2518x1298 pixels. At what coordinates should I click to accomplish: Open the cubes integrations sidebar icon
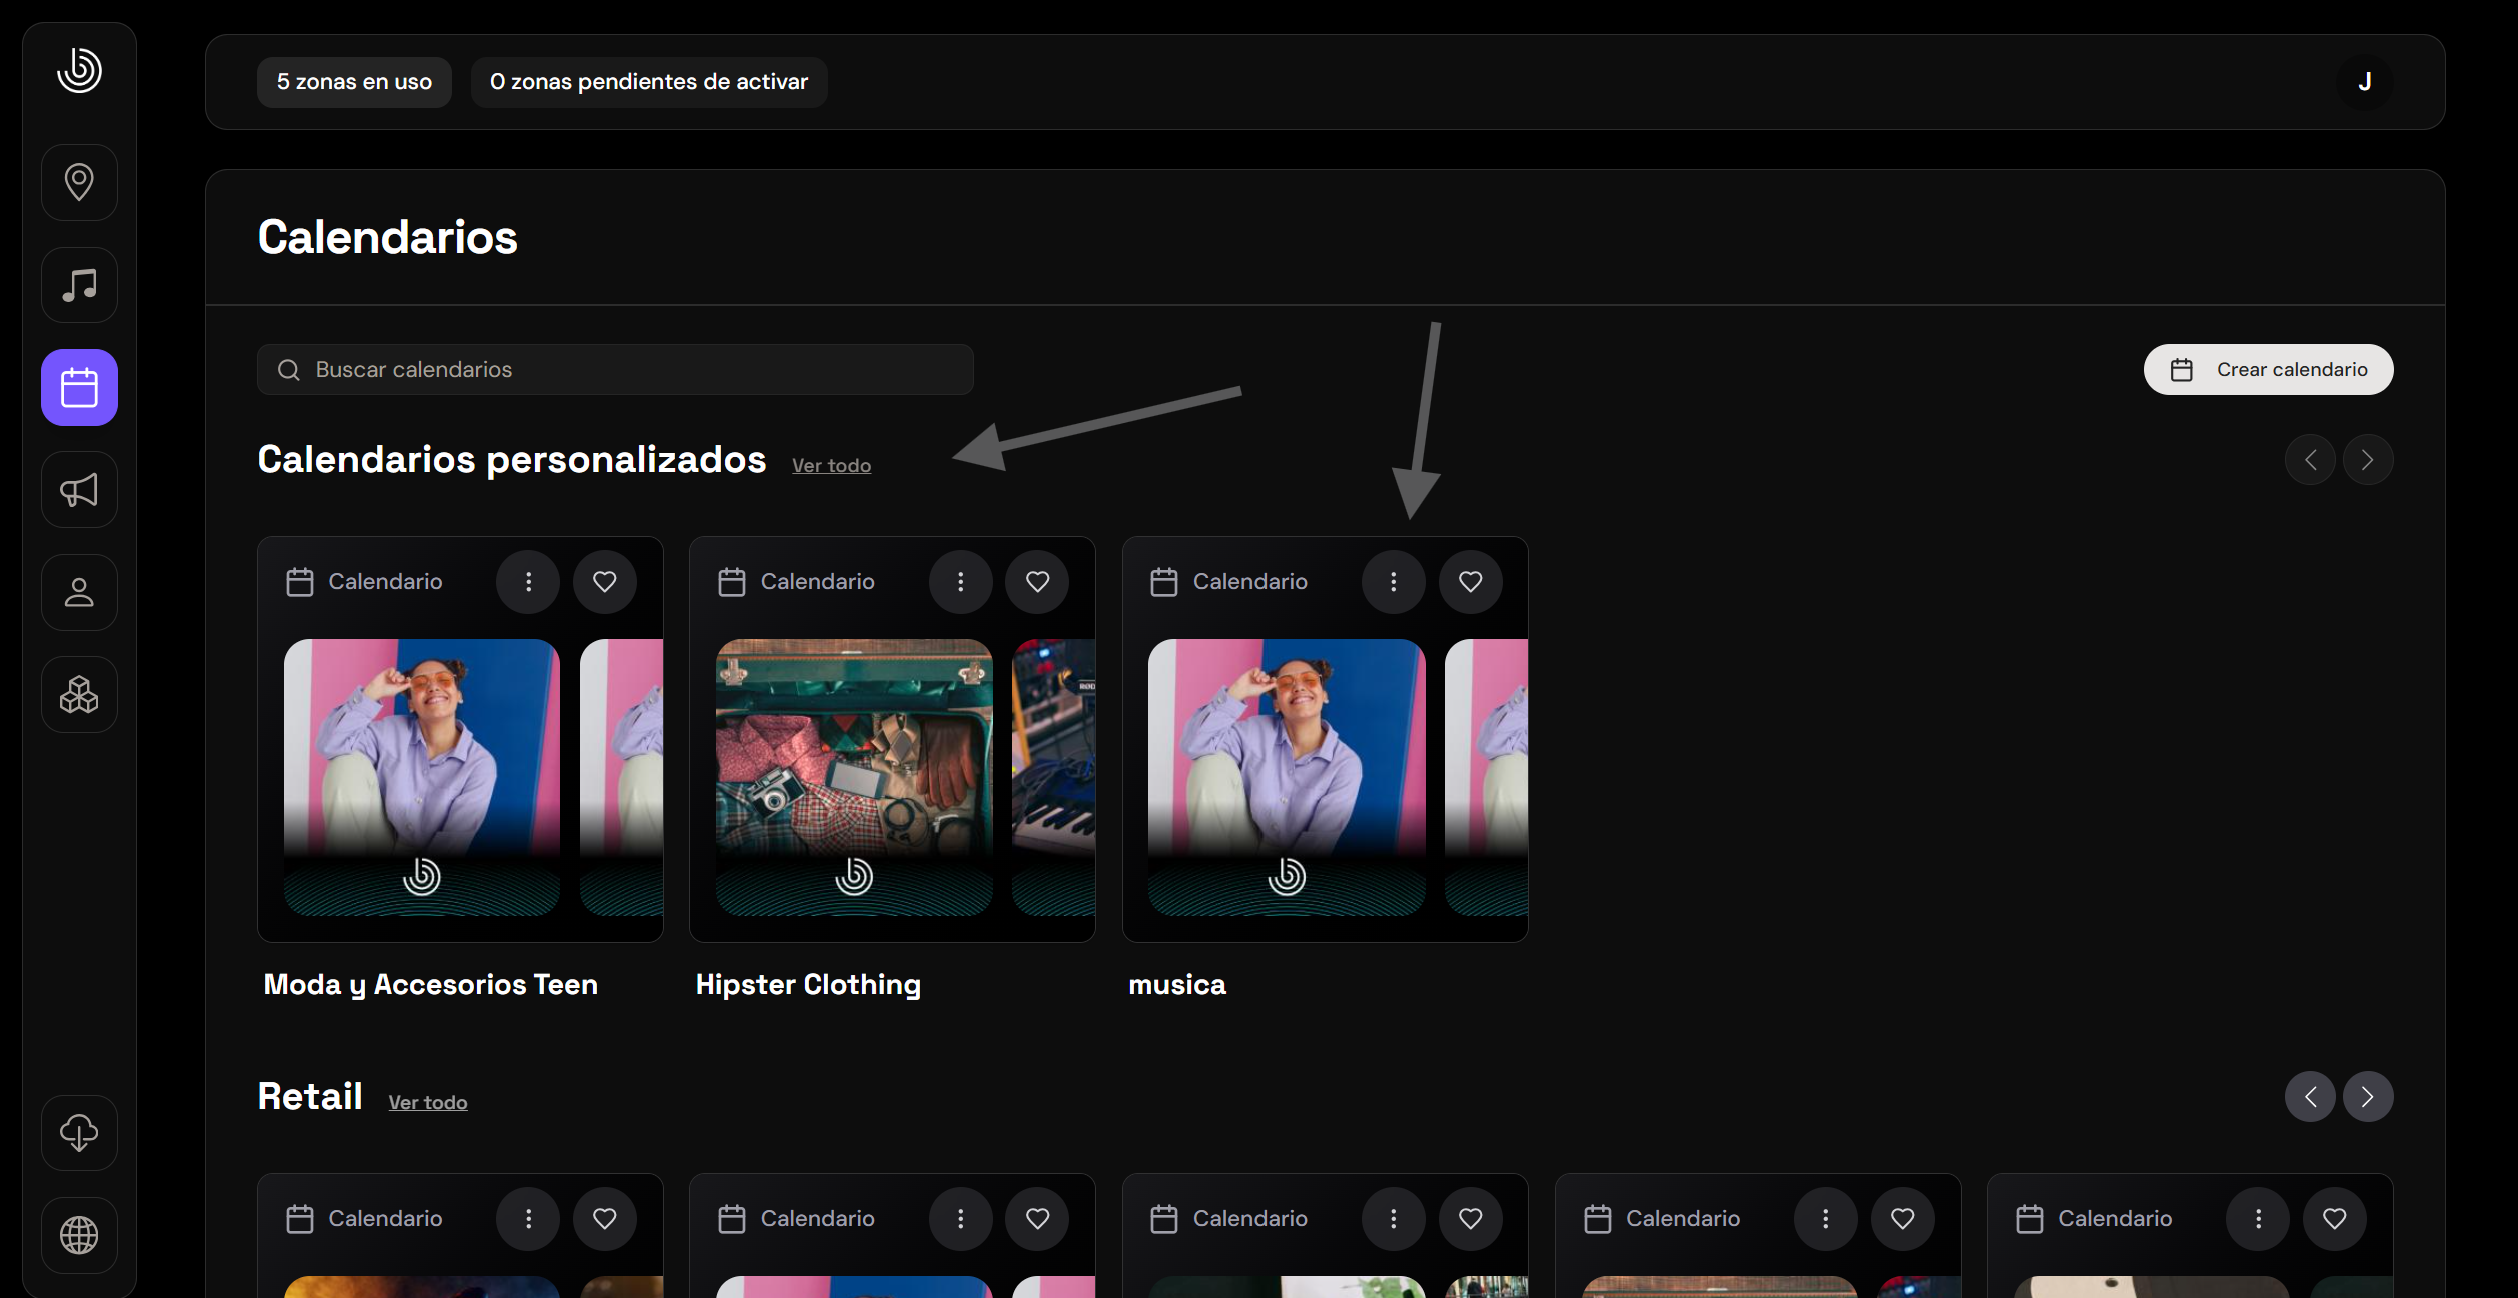[x=79, y=694]
